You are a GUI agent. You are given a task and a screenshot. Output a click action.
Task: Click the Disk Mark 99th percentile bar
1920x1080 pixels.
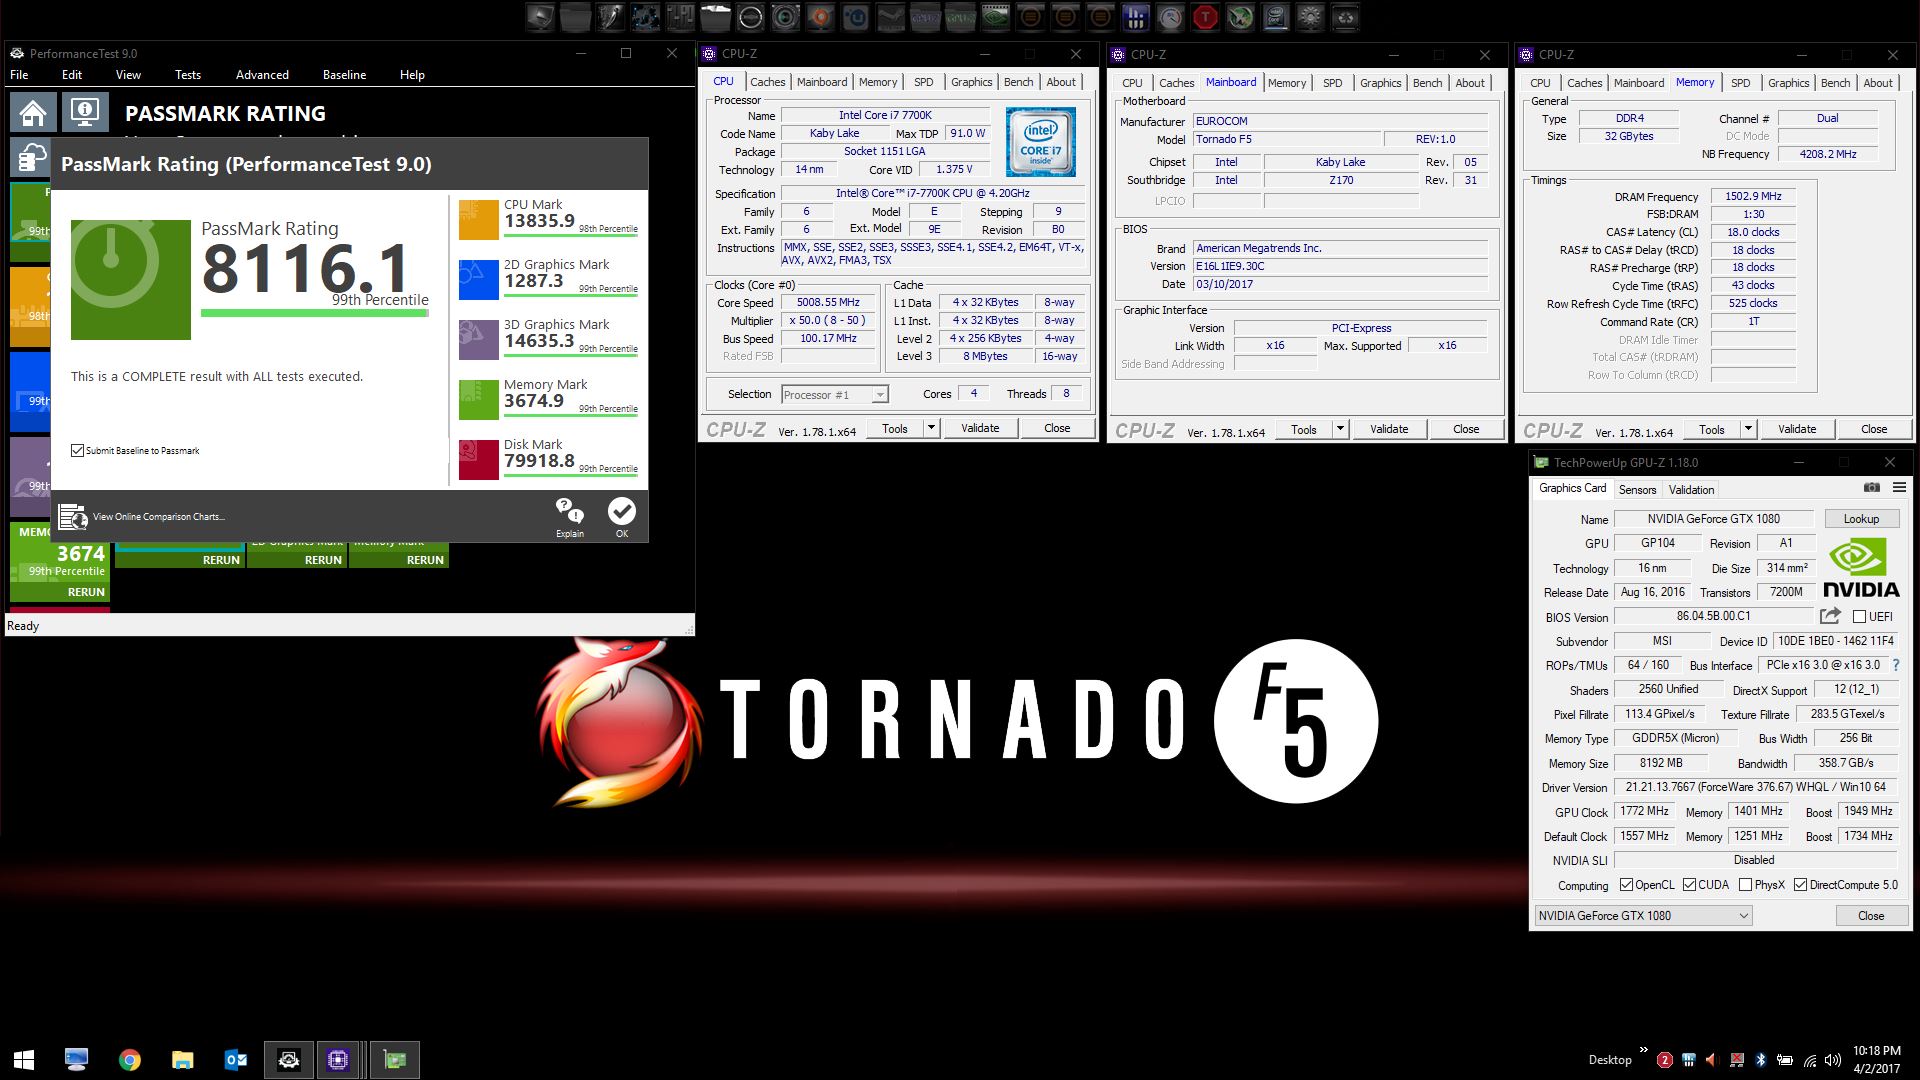(571, 475)
